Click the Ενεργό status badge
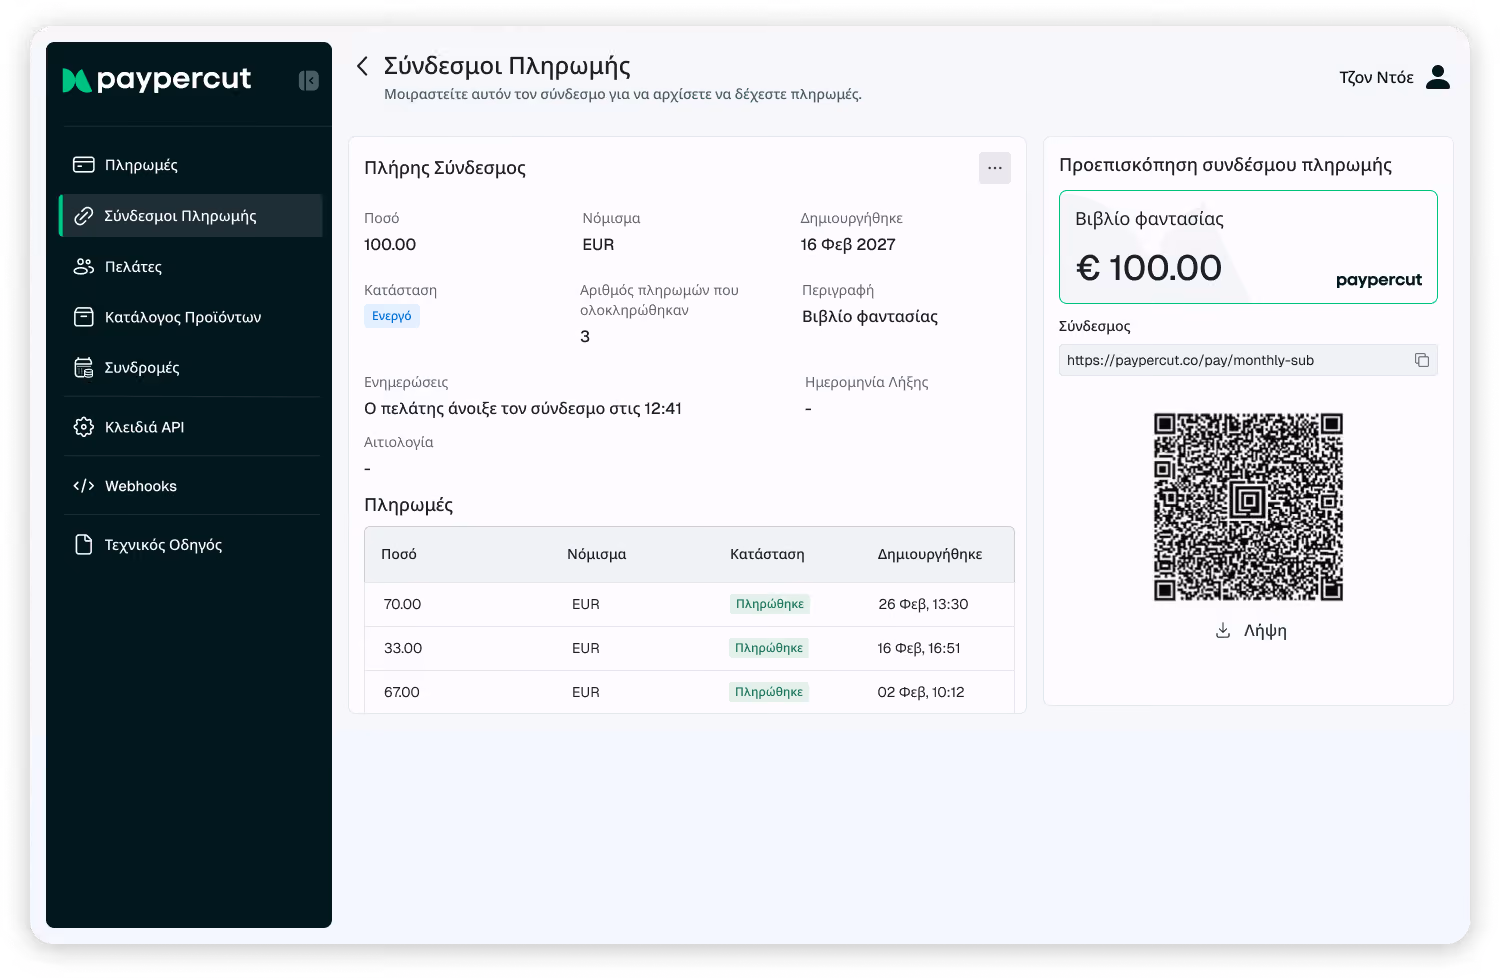Image resolution: width=1500 pixels, height=978 pixels. coord(392,316)
